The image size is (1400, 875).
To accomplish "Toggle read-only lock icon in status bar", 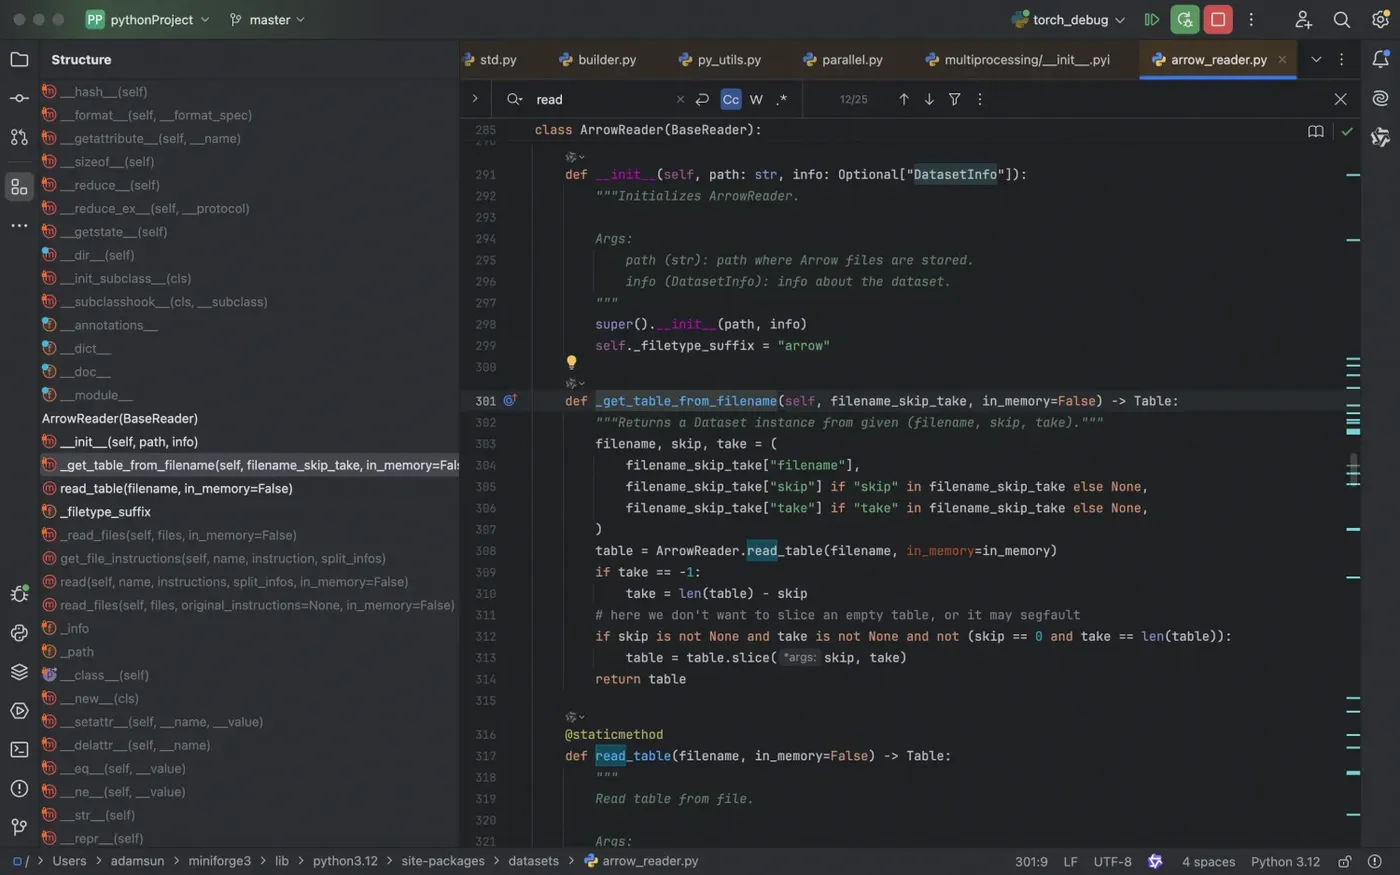I will tap(1345, 861).
